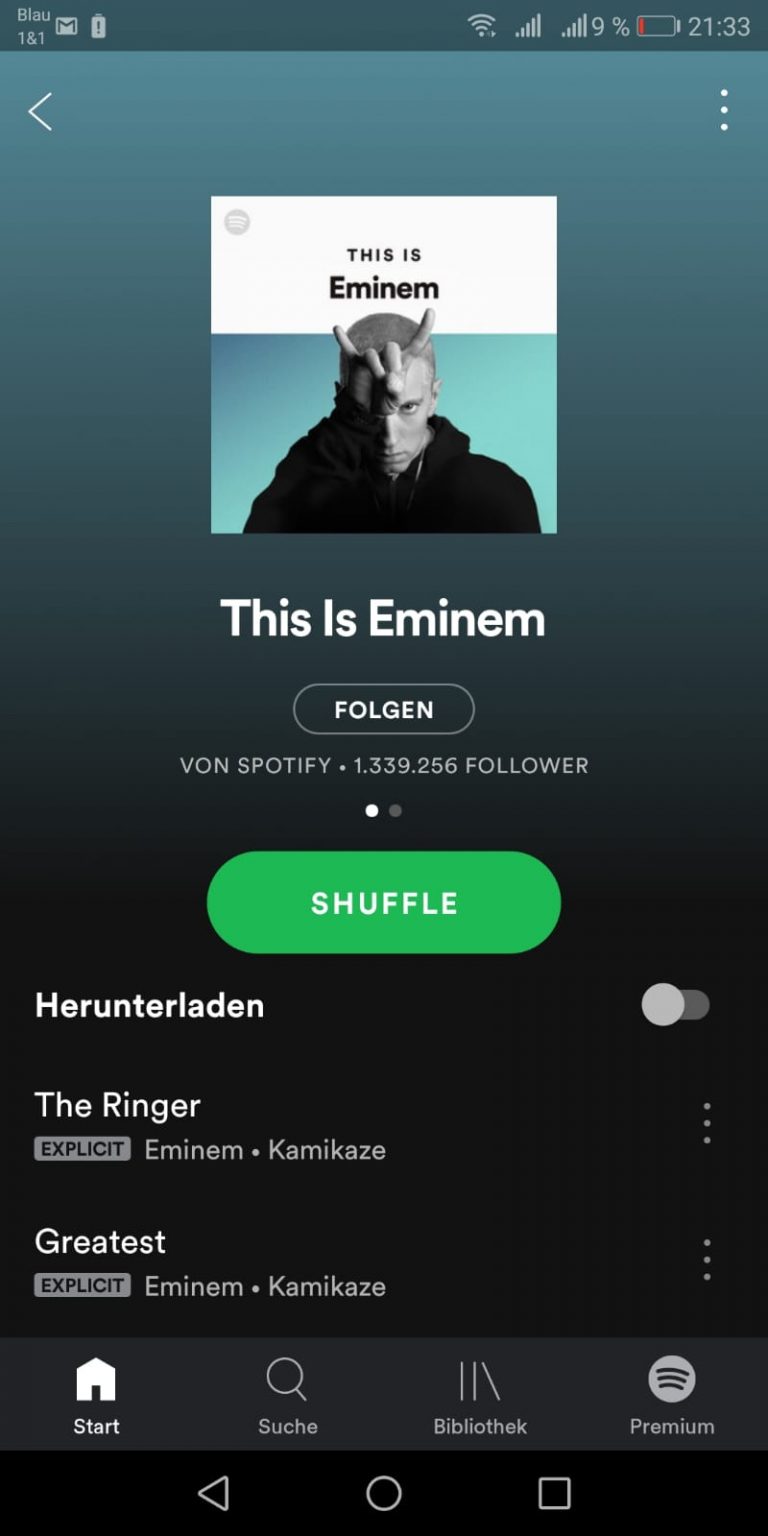Toggle the Herunterladen download switch
The width and height of the screenshot is (768, 1536).
point(677,1005)
